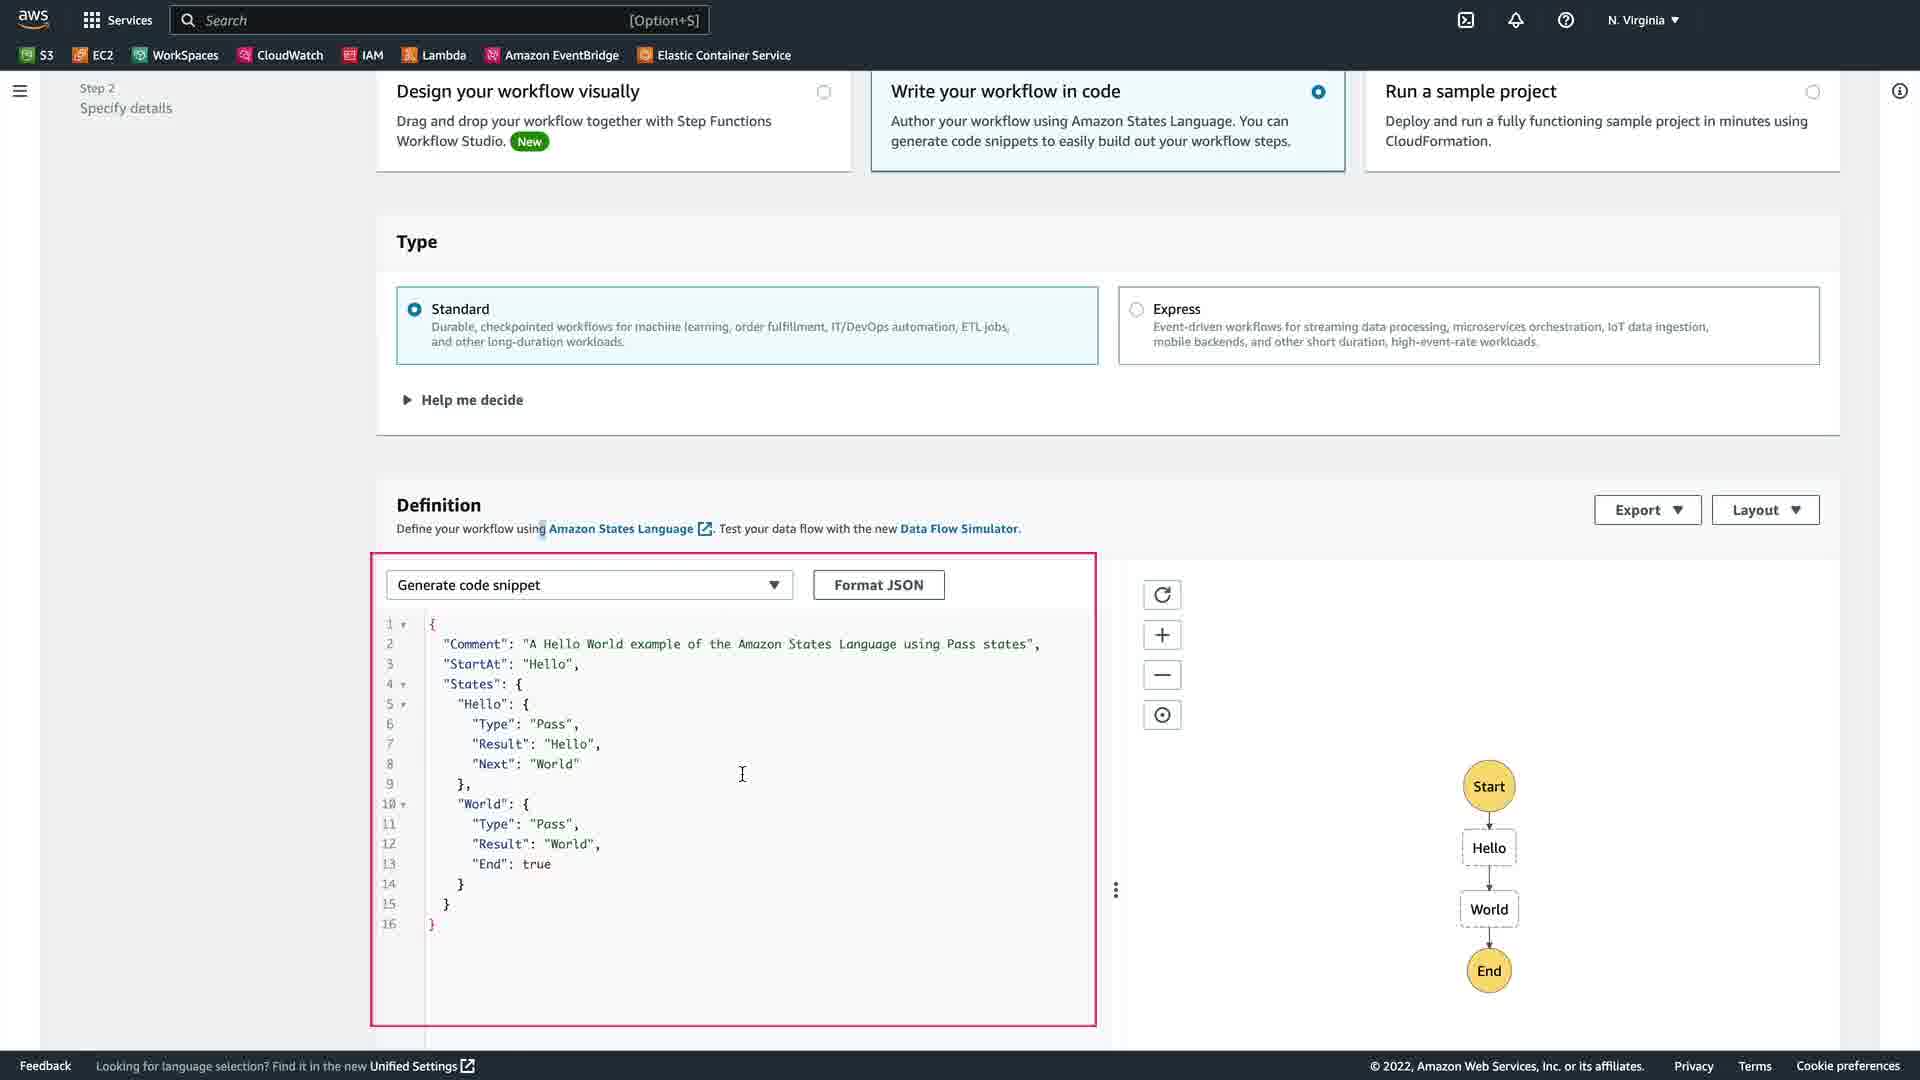
Task: Open the notifications bell
Action: (x=1516, y=20)
